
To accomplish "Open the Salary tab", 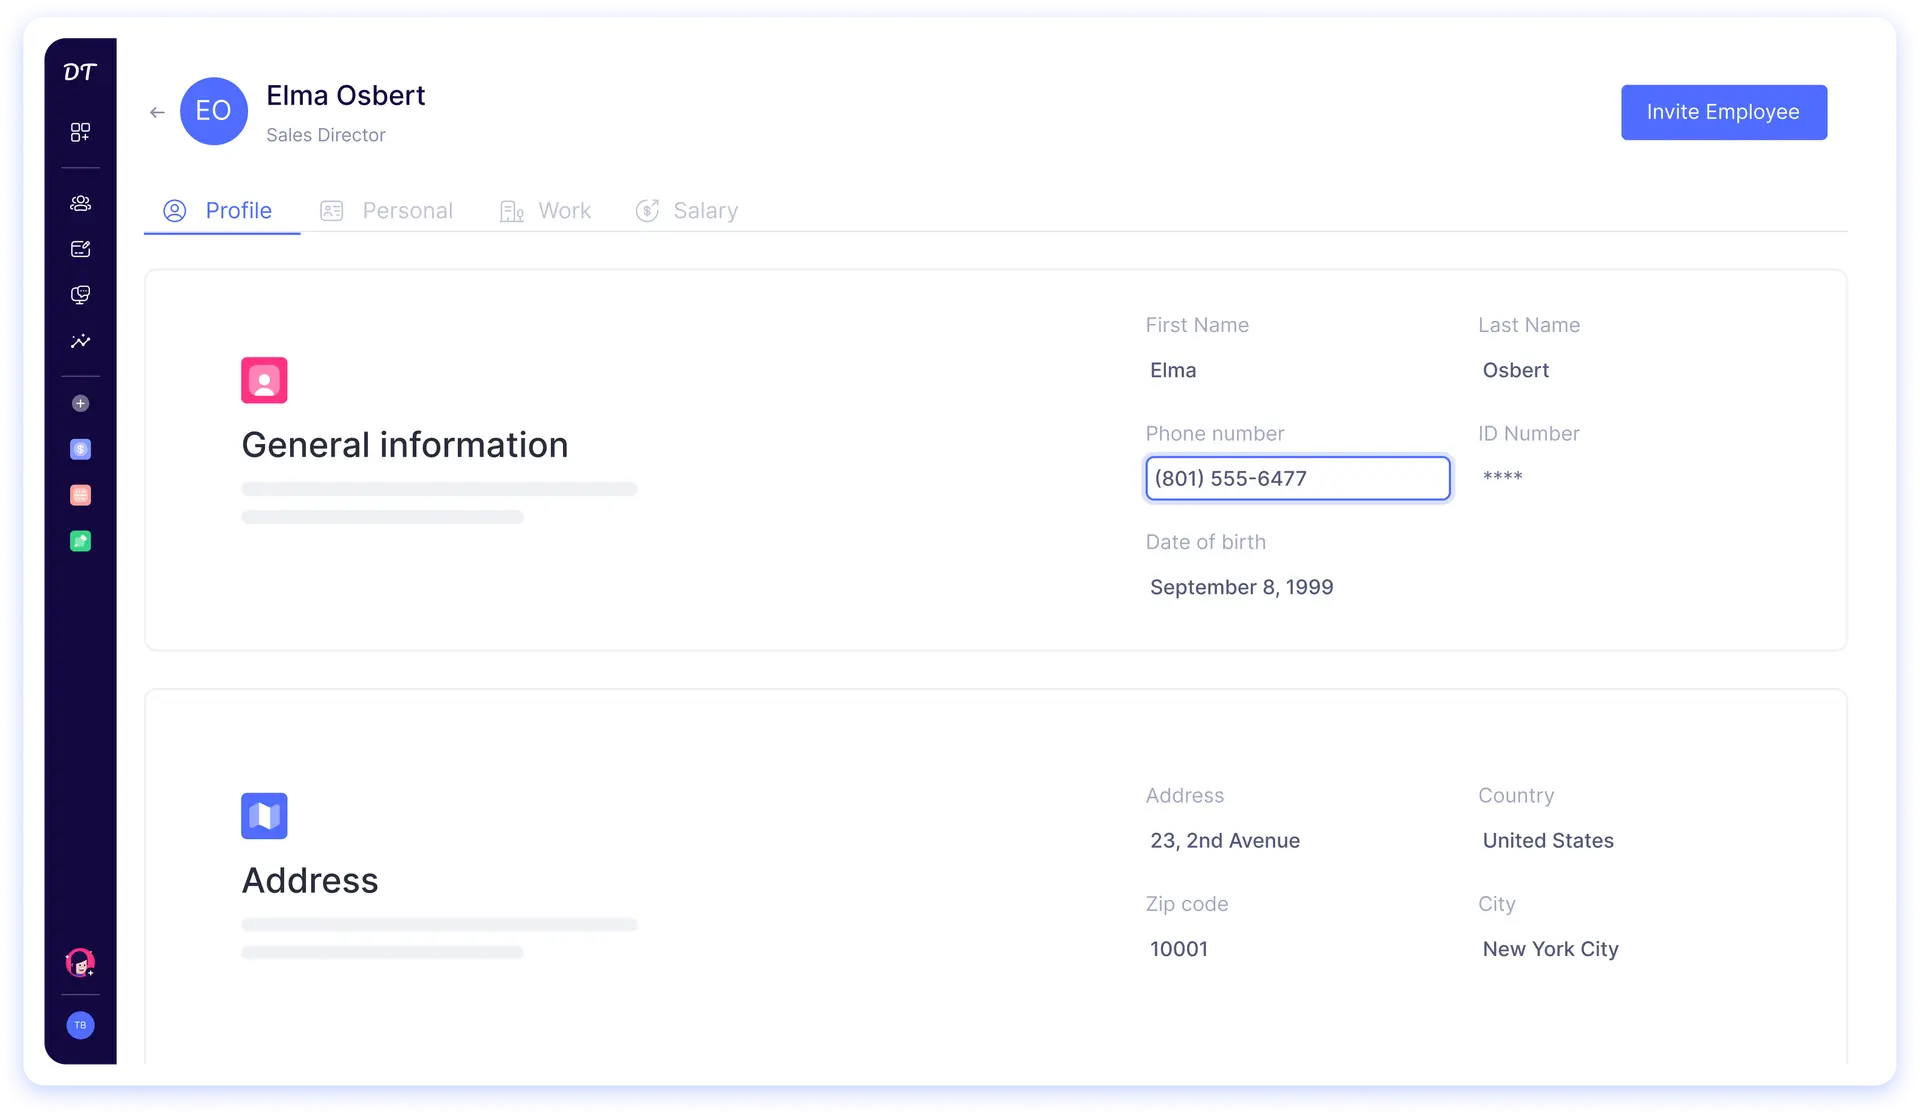I will click(687, 211).
